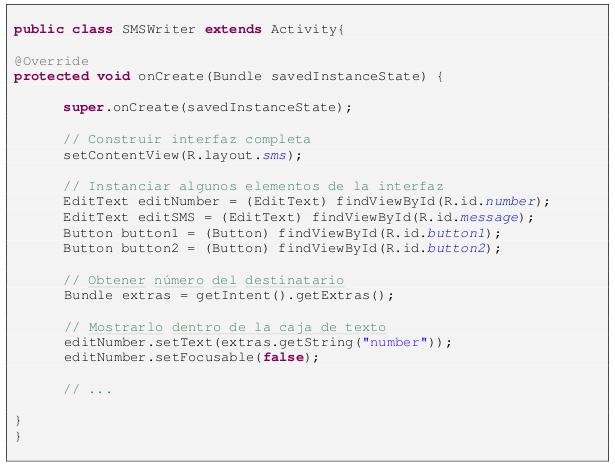Click the editSMS variable declaration
The image size is (615, 466).
point(166,217)
